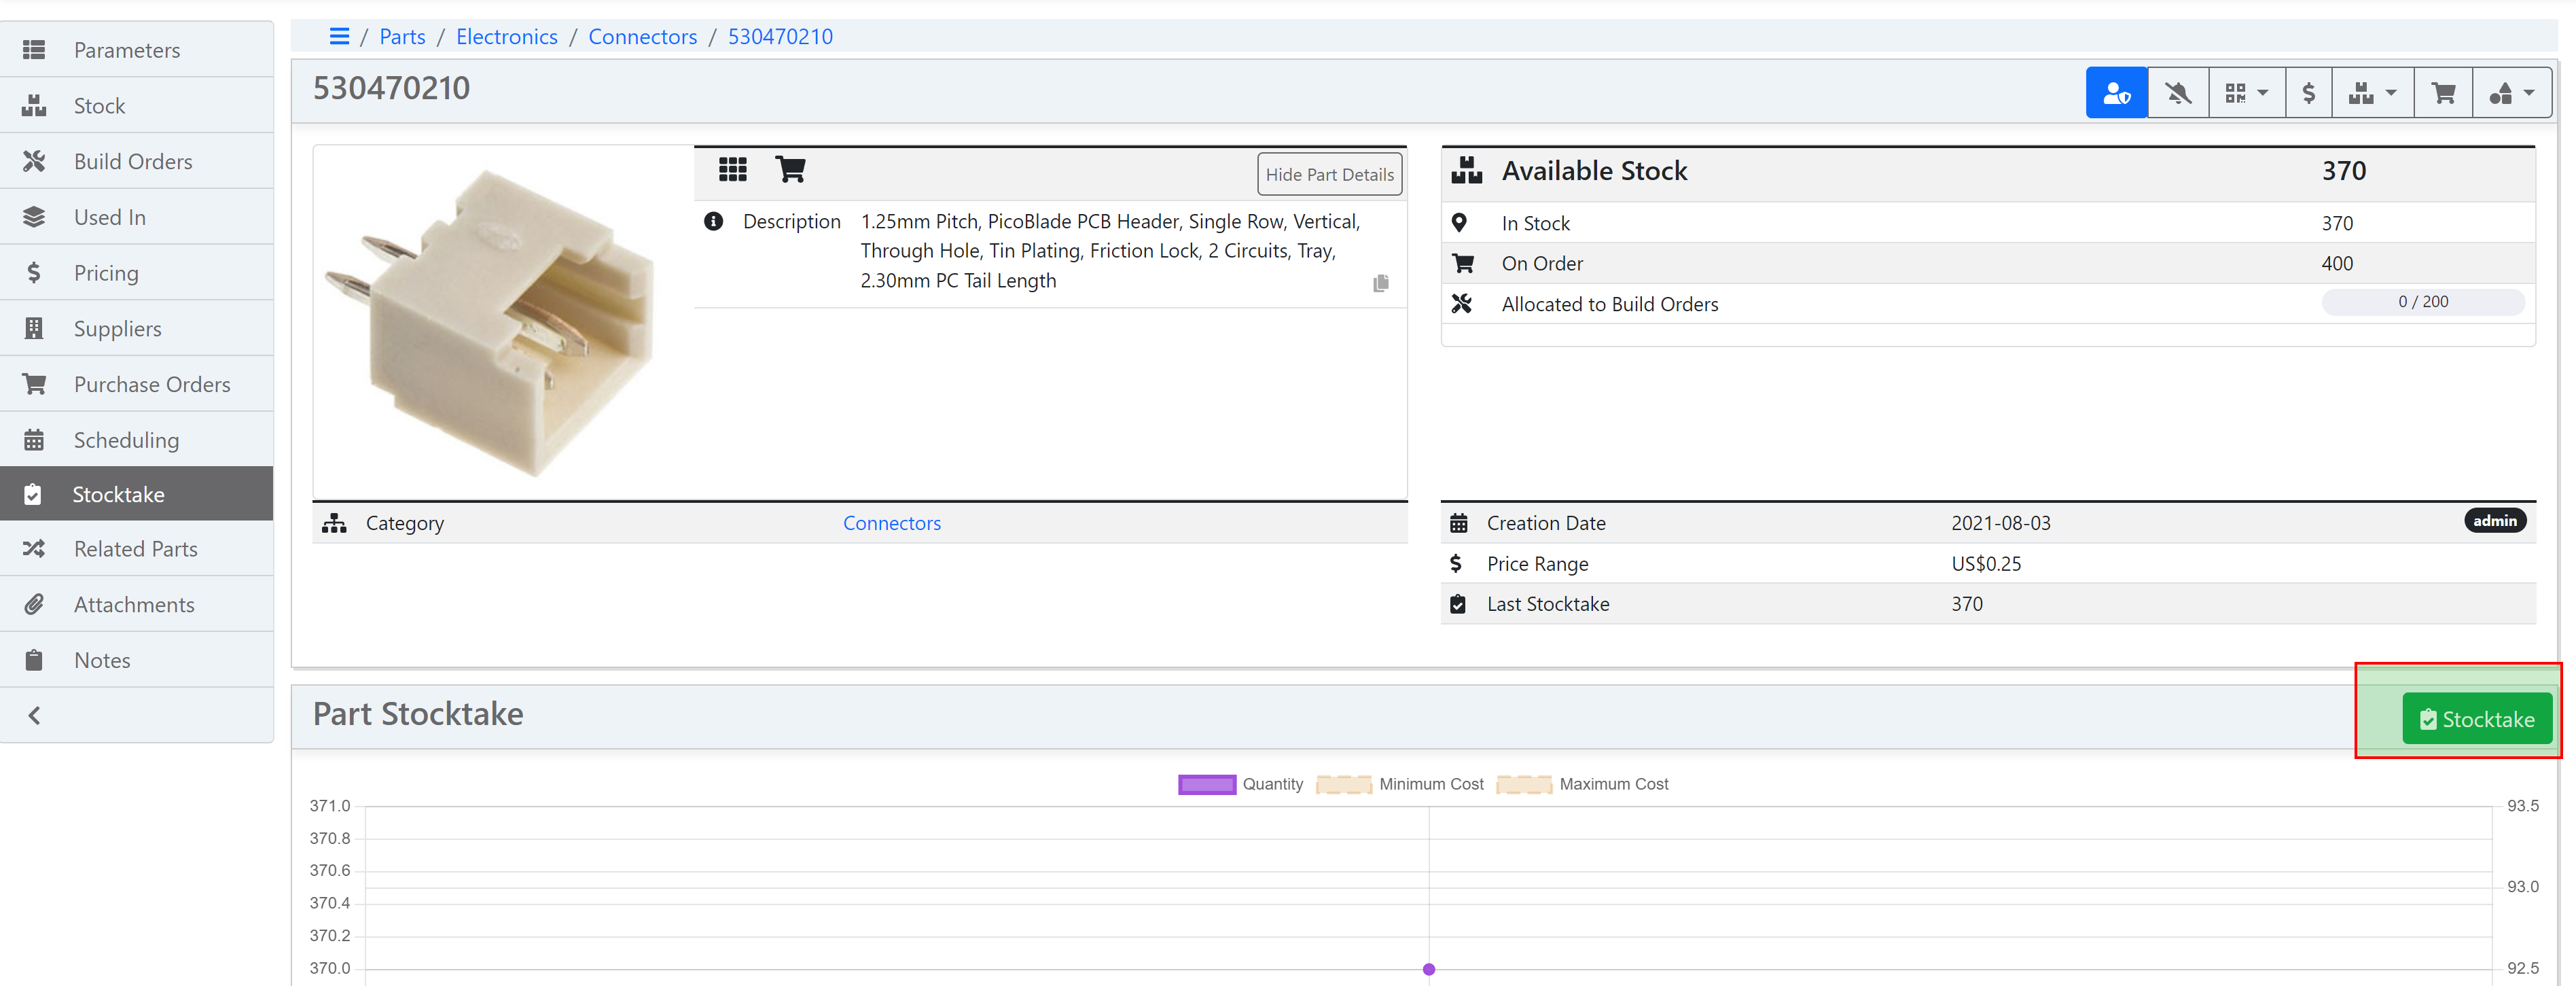
Task: Toggle the hamburger menu in breadcrumb
Action: click(x=339, y=36)
